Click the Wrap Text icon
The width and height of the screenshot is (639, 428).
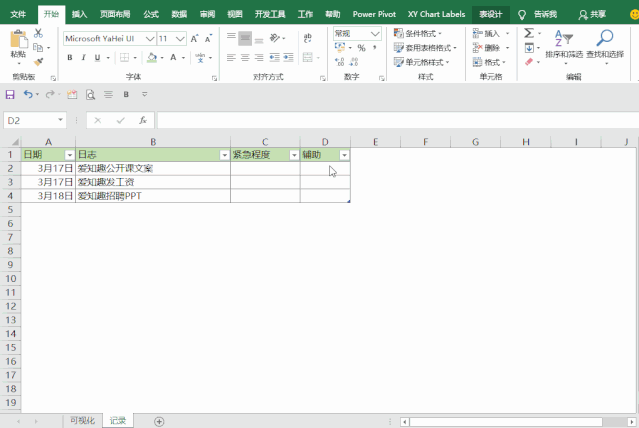[308, 38]
